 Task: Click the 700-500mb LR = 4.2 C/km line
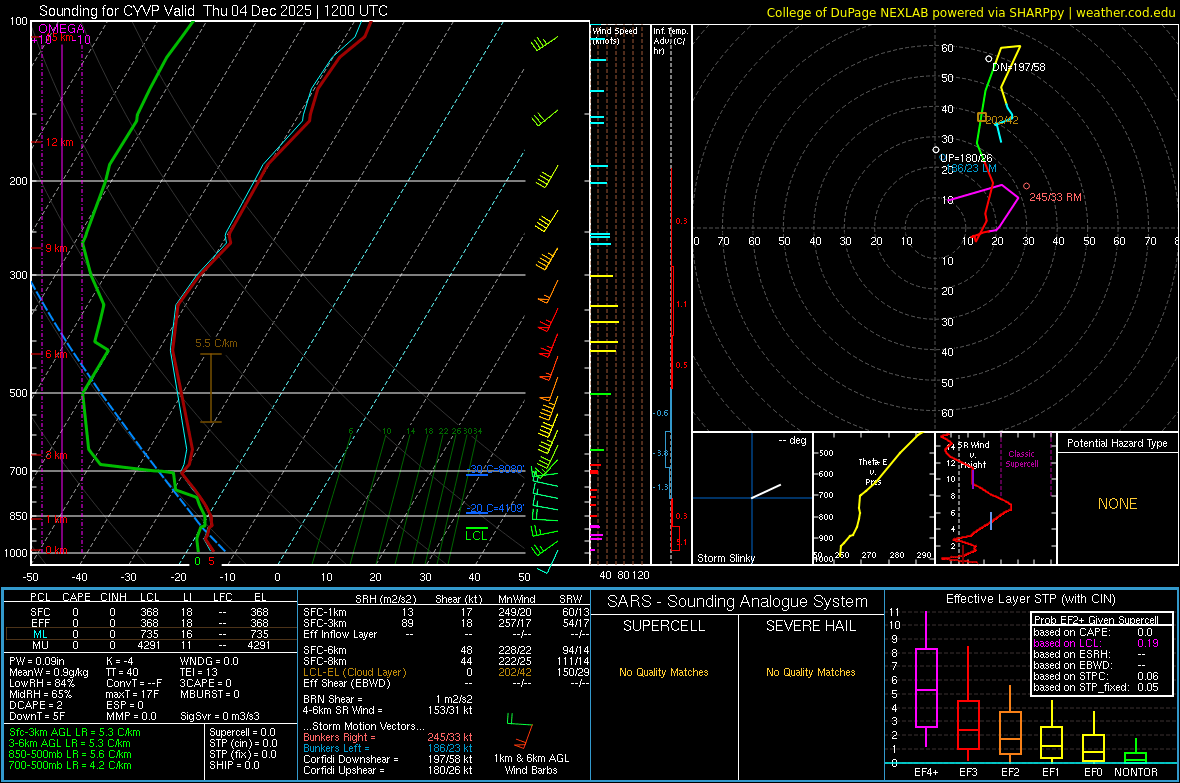point(70,765)
